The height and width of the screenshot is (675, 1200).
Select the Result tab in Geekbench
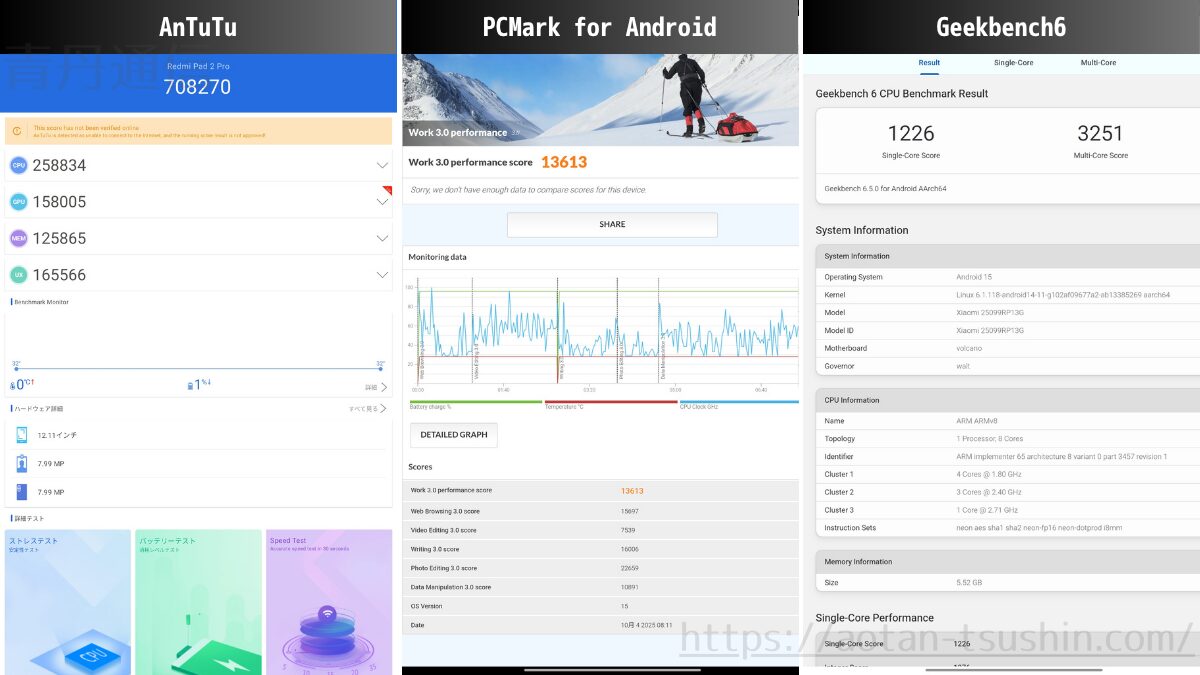929,63
